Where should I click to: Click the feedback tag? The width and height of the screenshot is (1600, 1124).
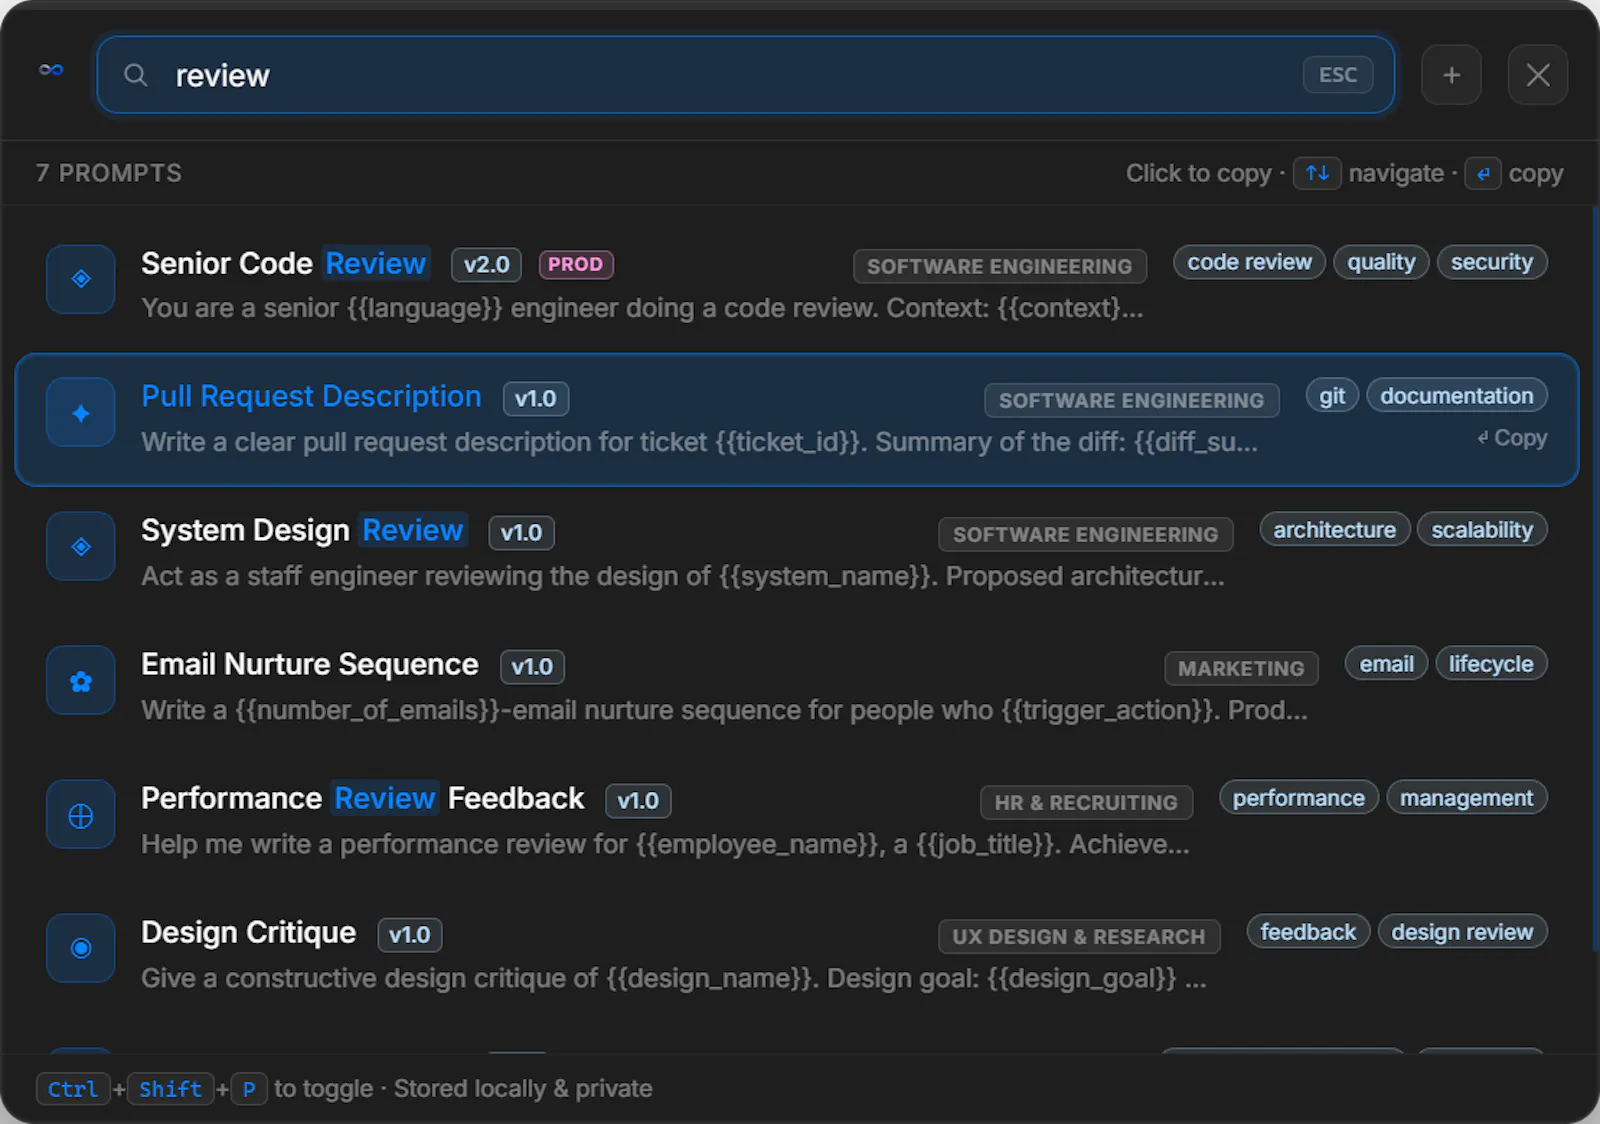(x=1308, y=932)
